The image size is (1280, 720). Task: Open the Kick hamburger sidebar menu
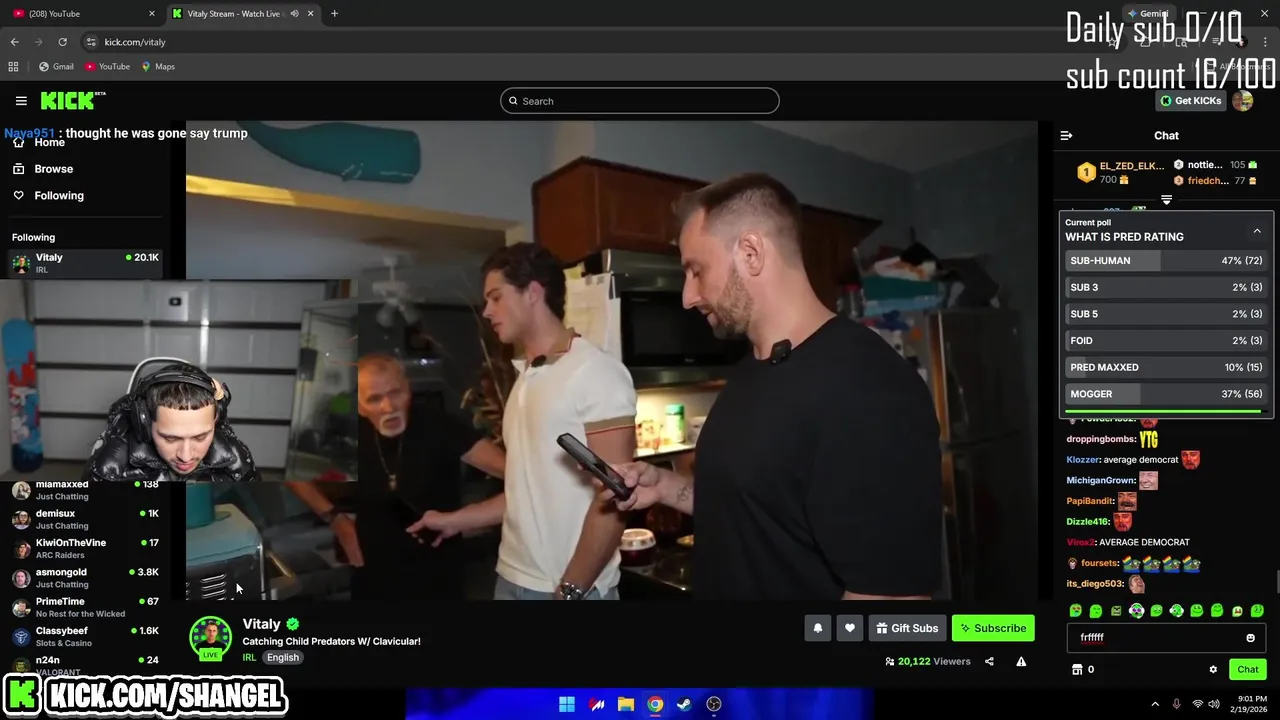click(21, 101)
